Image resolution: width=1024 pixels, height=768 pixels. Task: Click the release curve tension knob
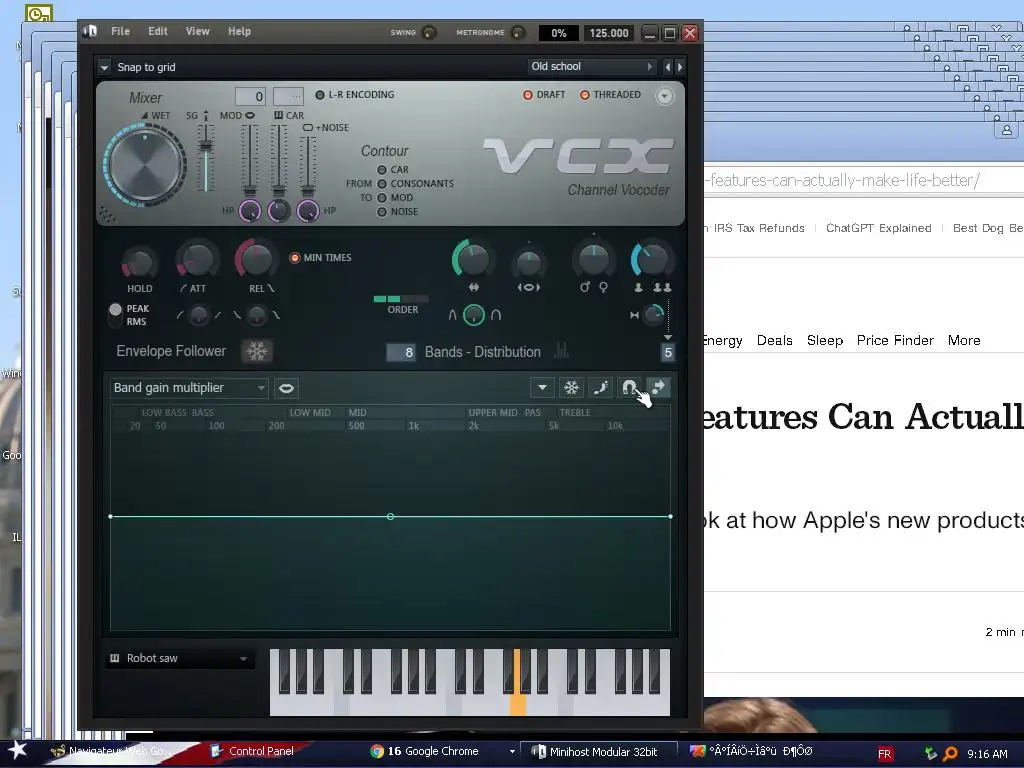pos(257,315)
